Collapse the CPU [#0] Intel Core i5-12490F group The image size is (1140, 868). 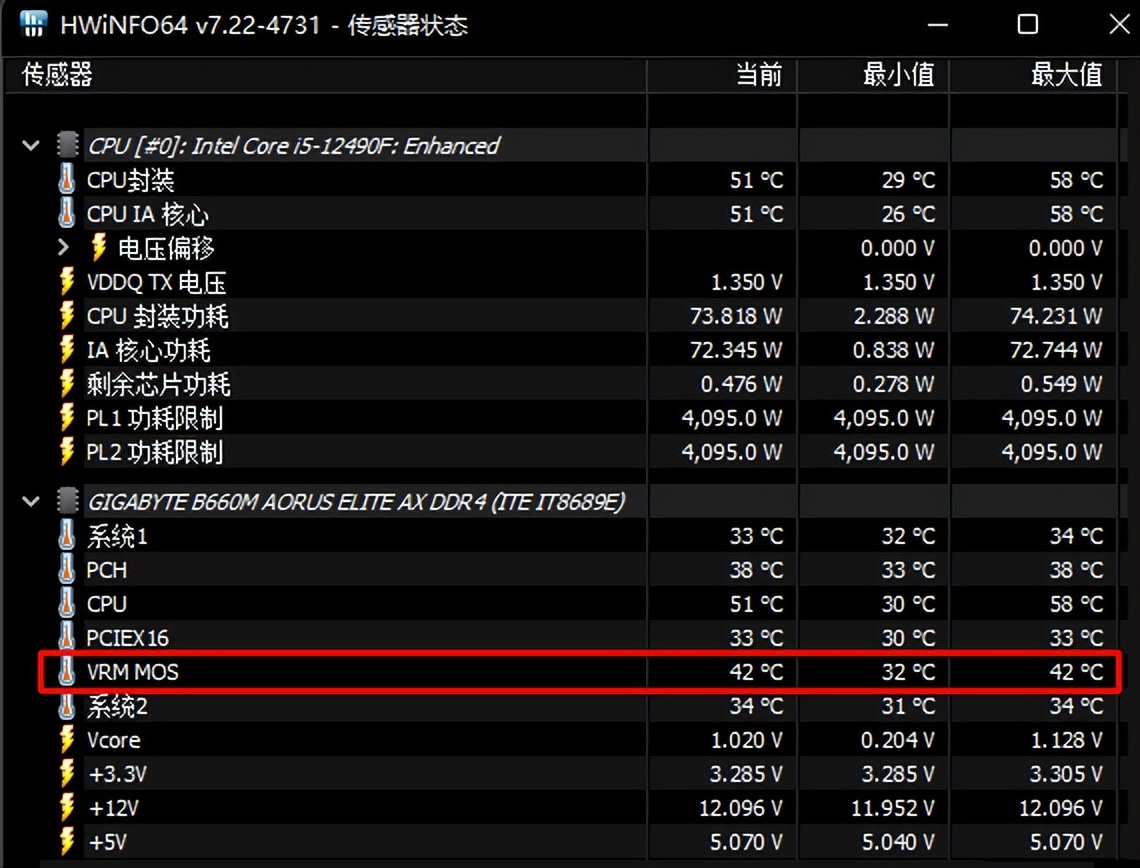[x=31, y=145]
